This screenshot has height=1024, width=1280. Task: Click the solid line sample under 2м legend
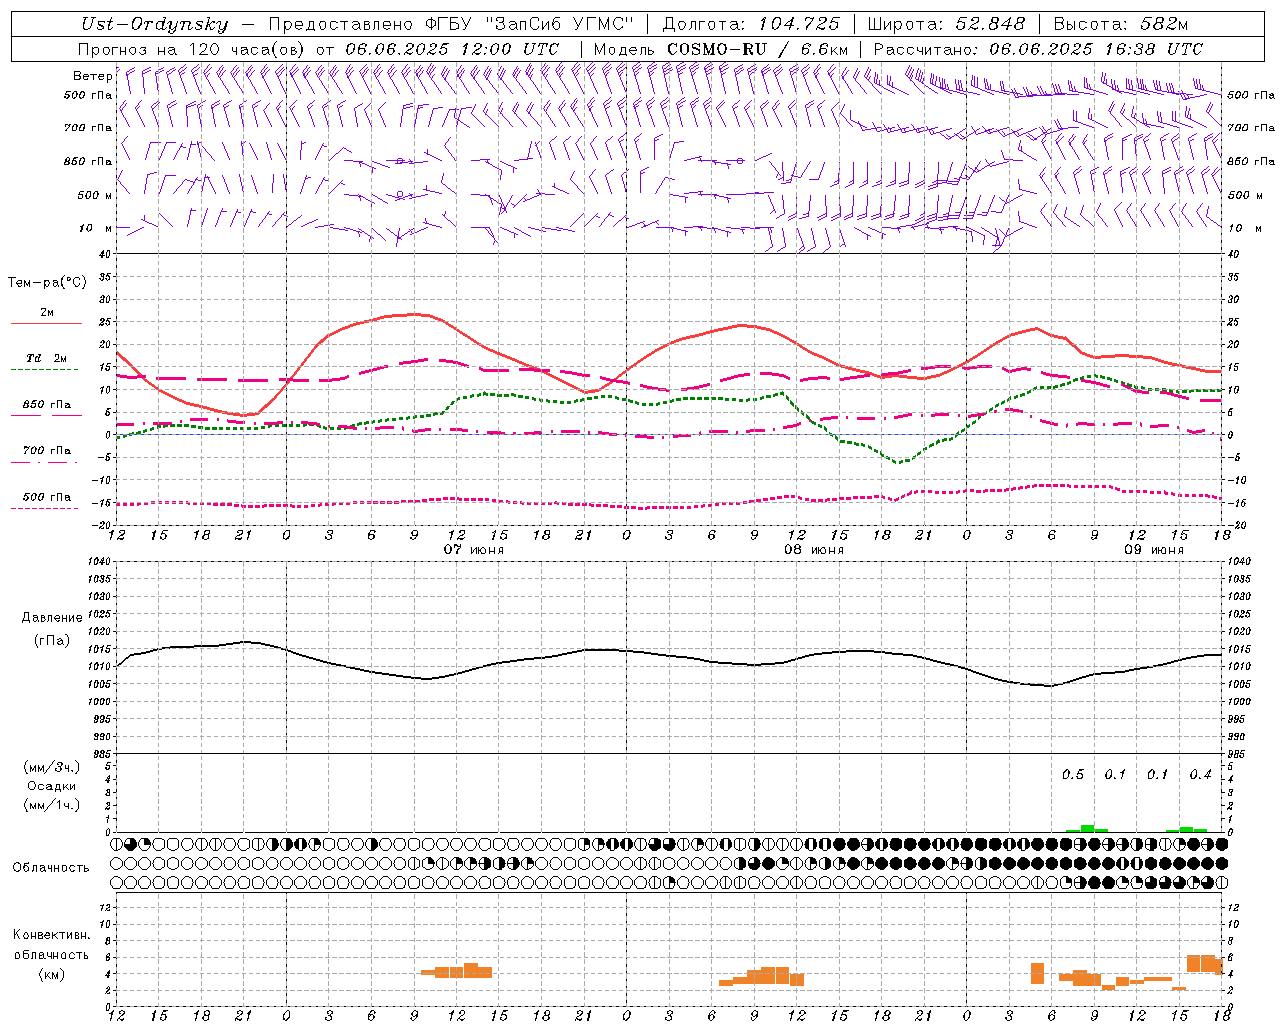(x=46, y=324)
